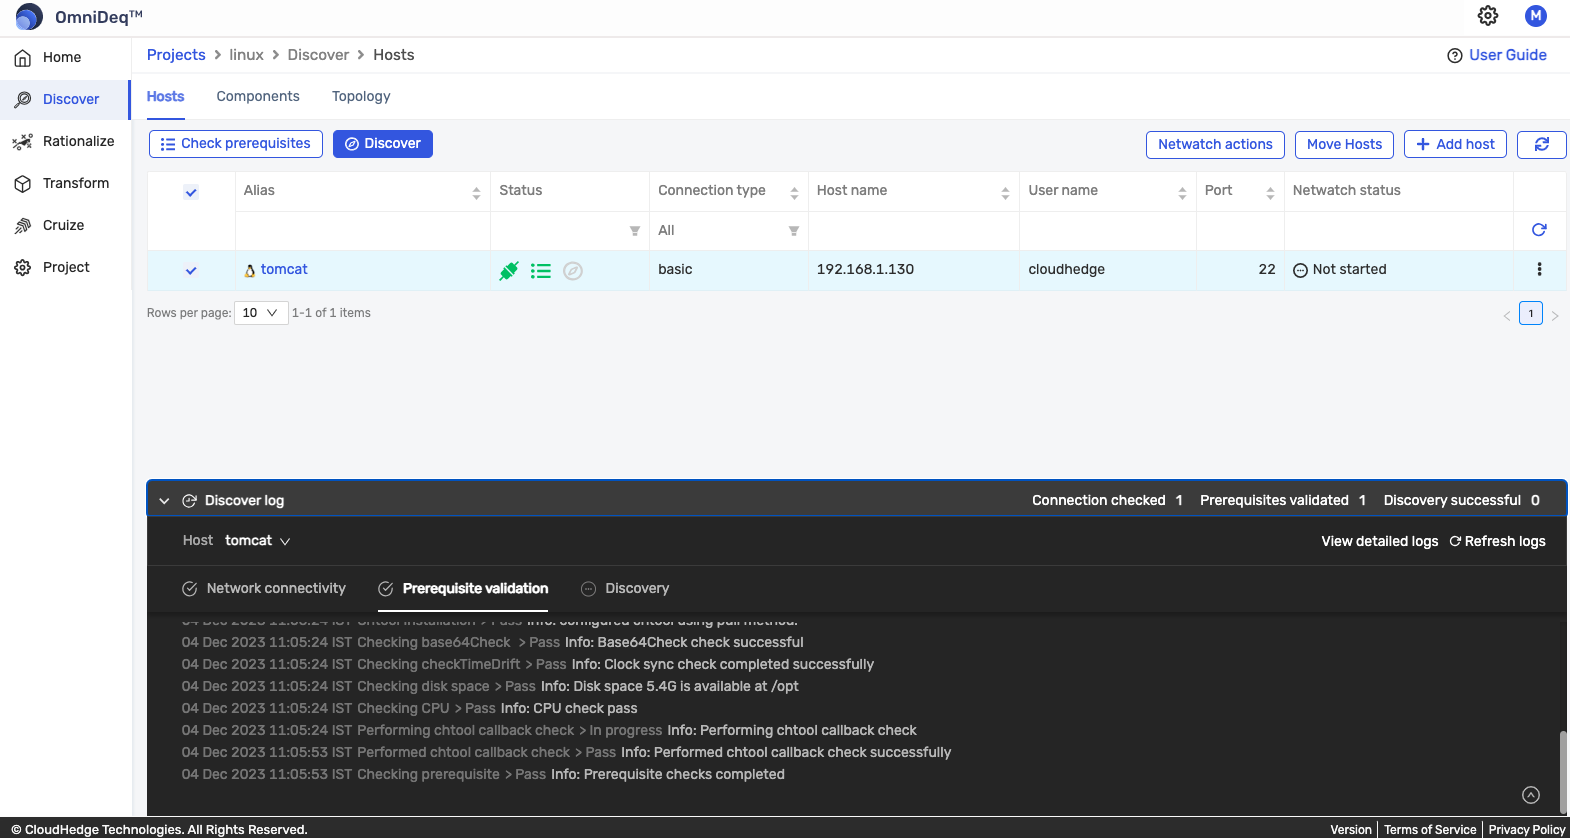Click the Status column filter icon
This screenshot has width=1570, height=838.
coord(634,231)
